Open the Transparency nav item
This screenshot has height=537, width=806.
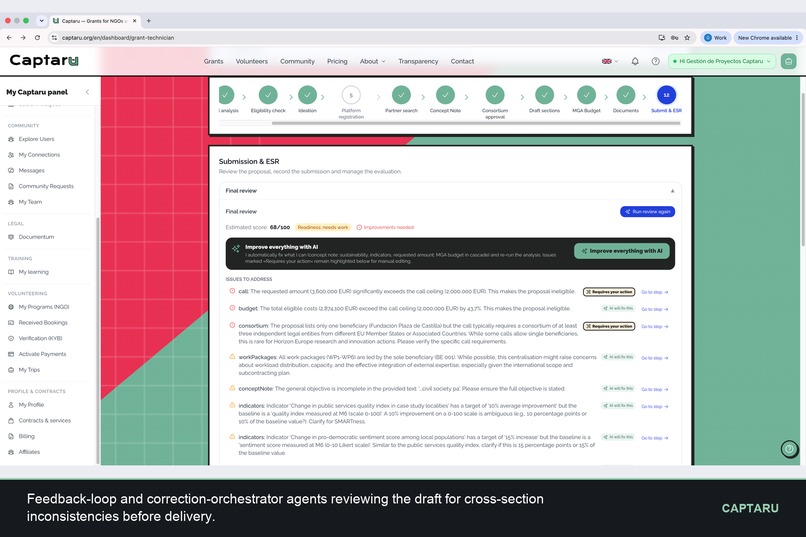pyautogui.click(x=418, y=61)
